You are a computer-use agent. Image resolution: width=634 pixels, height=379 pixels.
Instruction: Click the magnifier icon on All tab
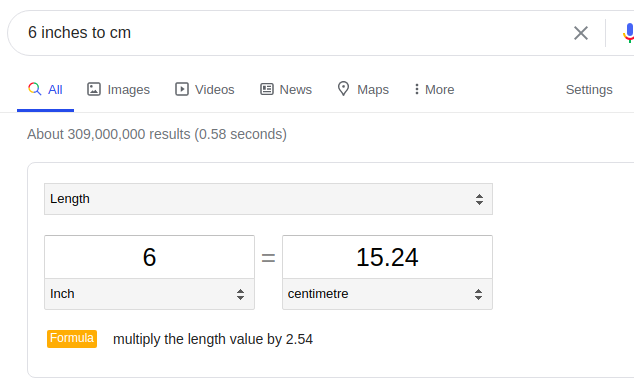(35, 89)
